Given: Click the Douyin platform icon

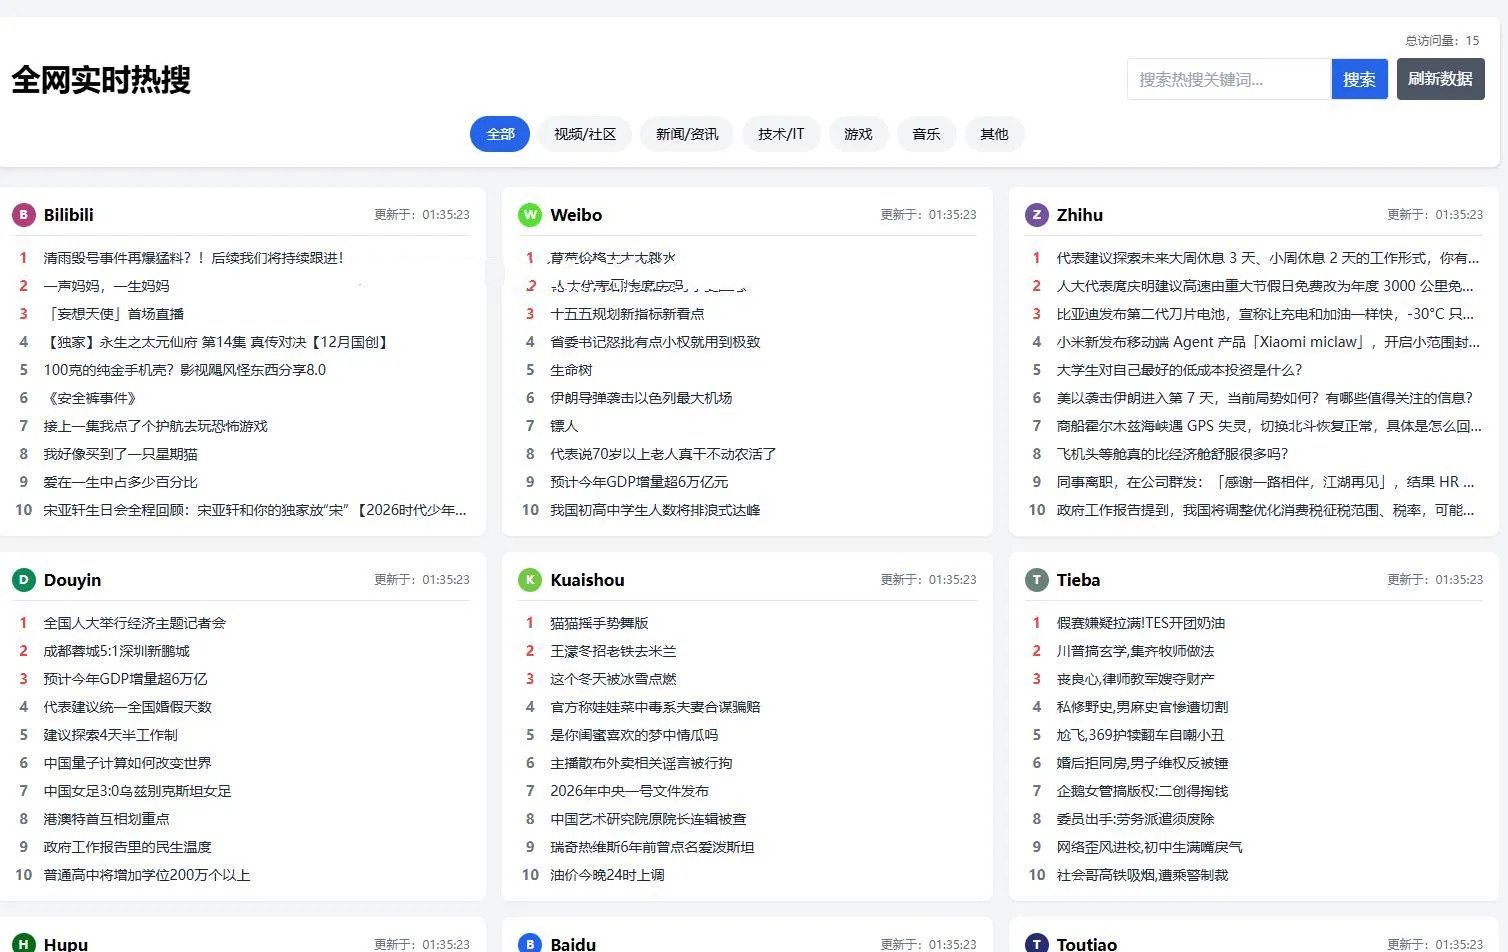Looking at the screenshot, I should click(23, 579).
